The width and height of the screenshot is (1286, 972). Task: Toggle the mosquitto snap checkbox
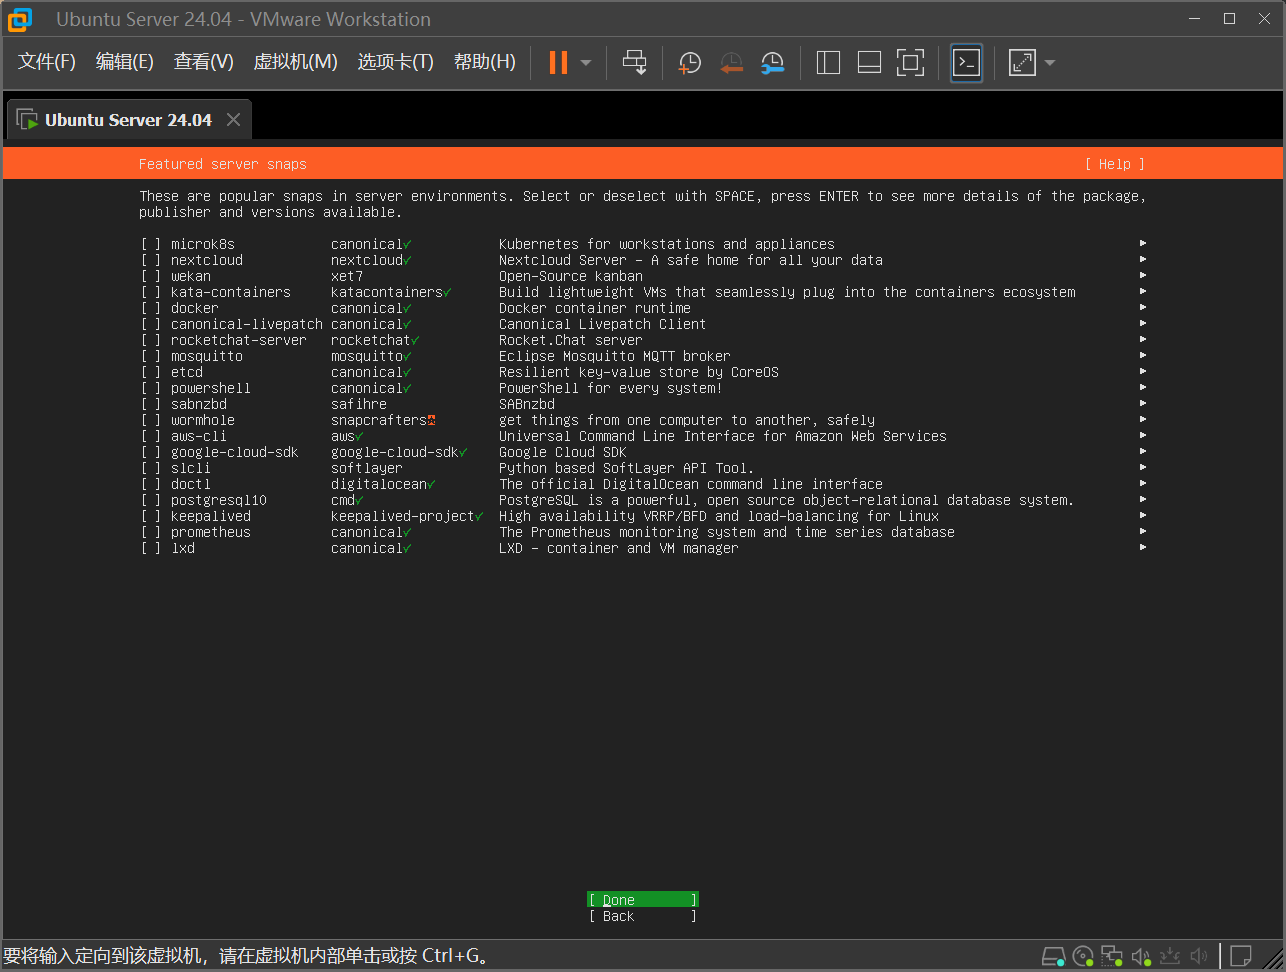pos(151,356)
